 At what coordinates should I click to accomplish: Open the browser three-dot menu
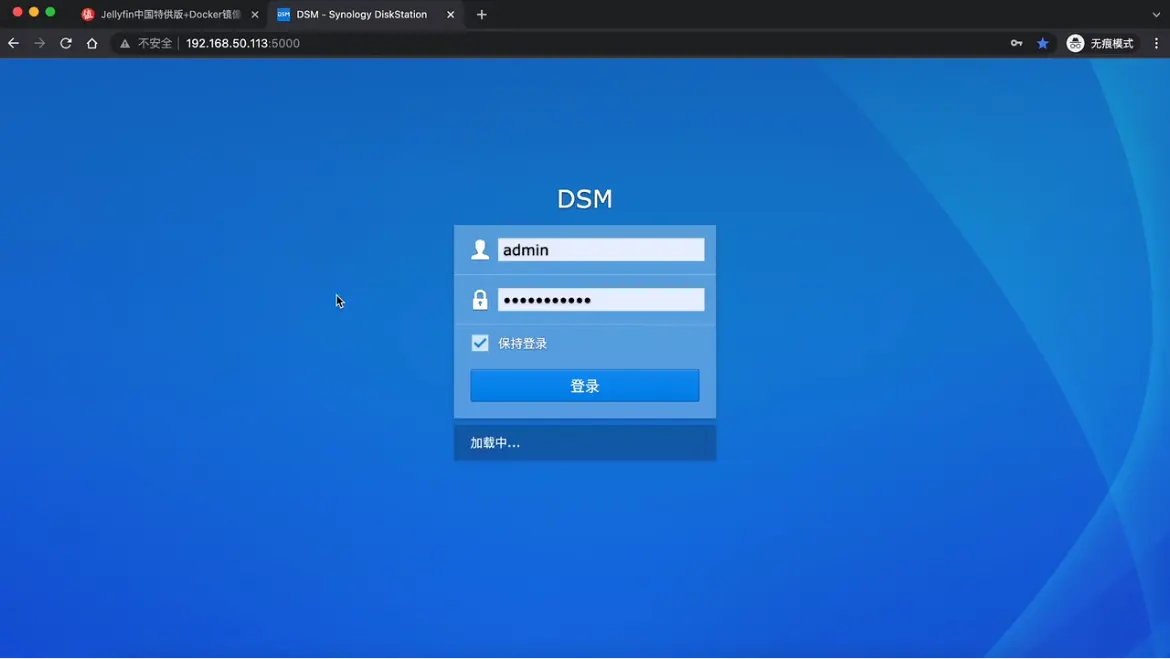click(1156, 43)
